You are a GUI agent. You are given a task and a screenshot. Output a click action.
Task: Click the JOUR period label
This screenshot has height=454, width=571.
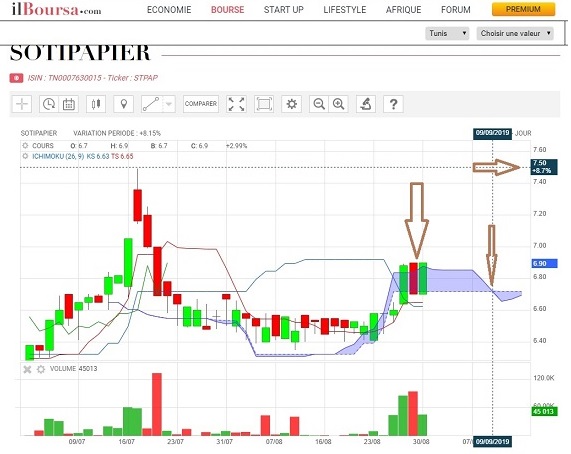(x=523, y=133)
